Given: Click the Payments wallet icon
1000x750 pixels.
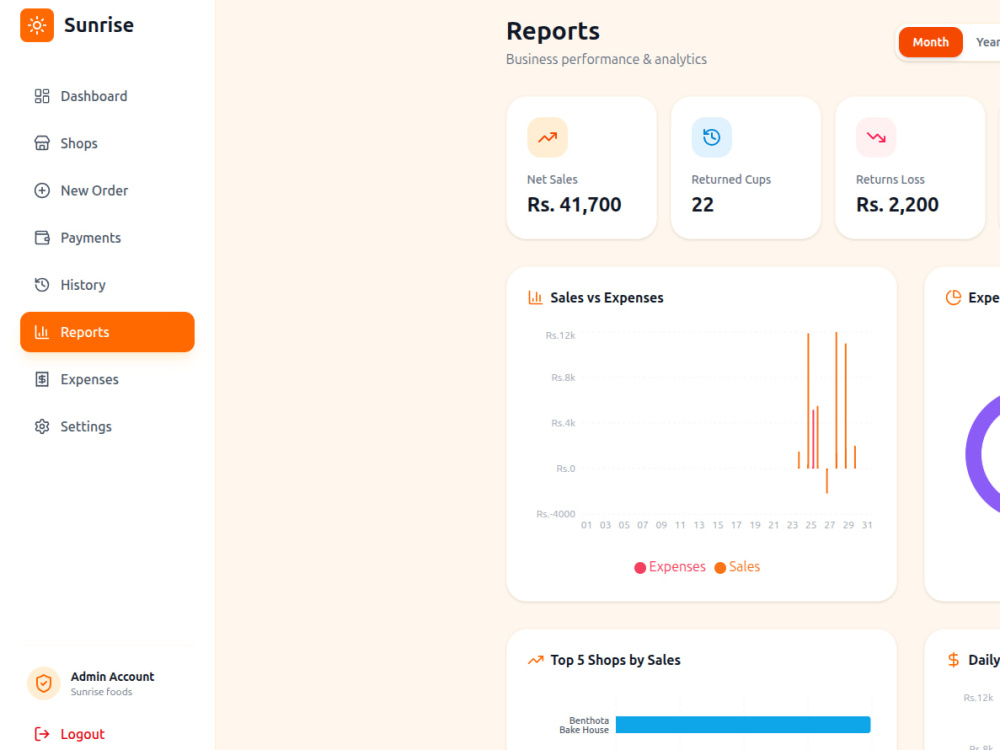Looking at the screenshot, I should click(x=42, y=238).
